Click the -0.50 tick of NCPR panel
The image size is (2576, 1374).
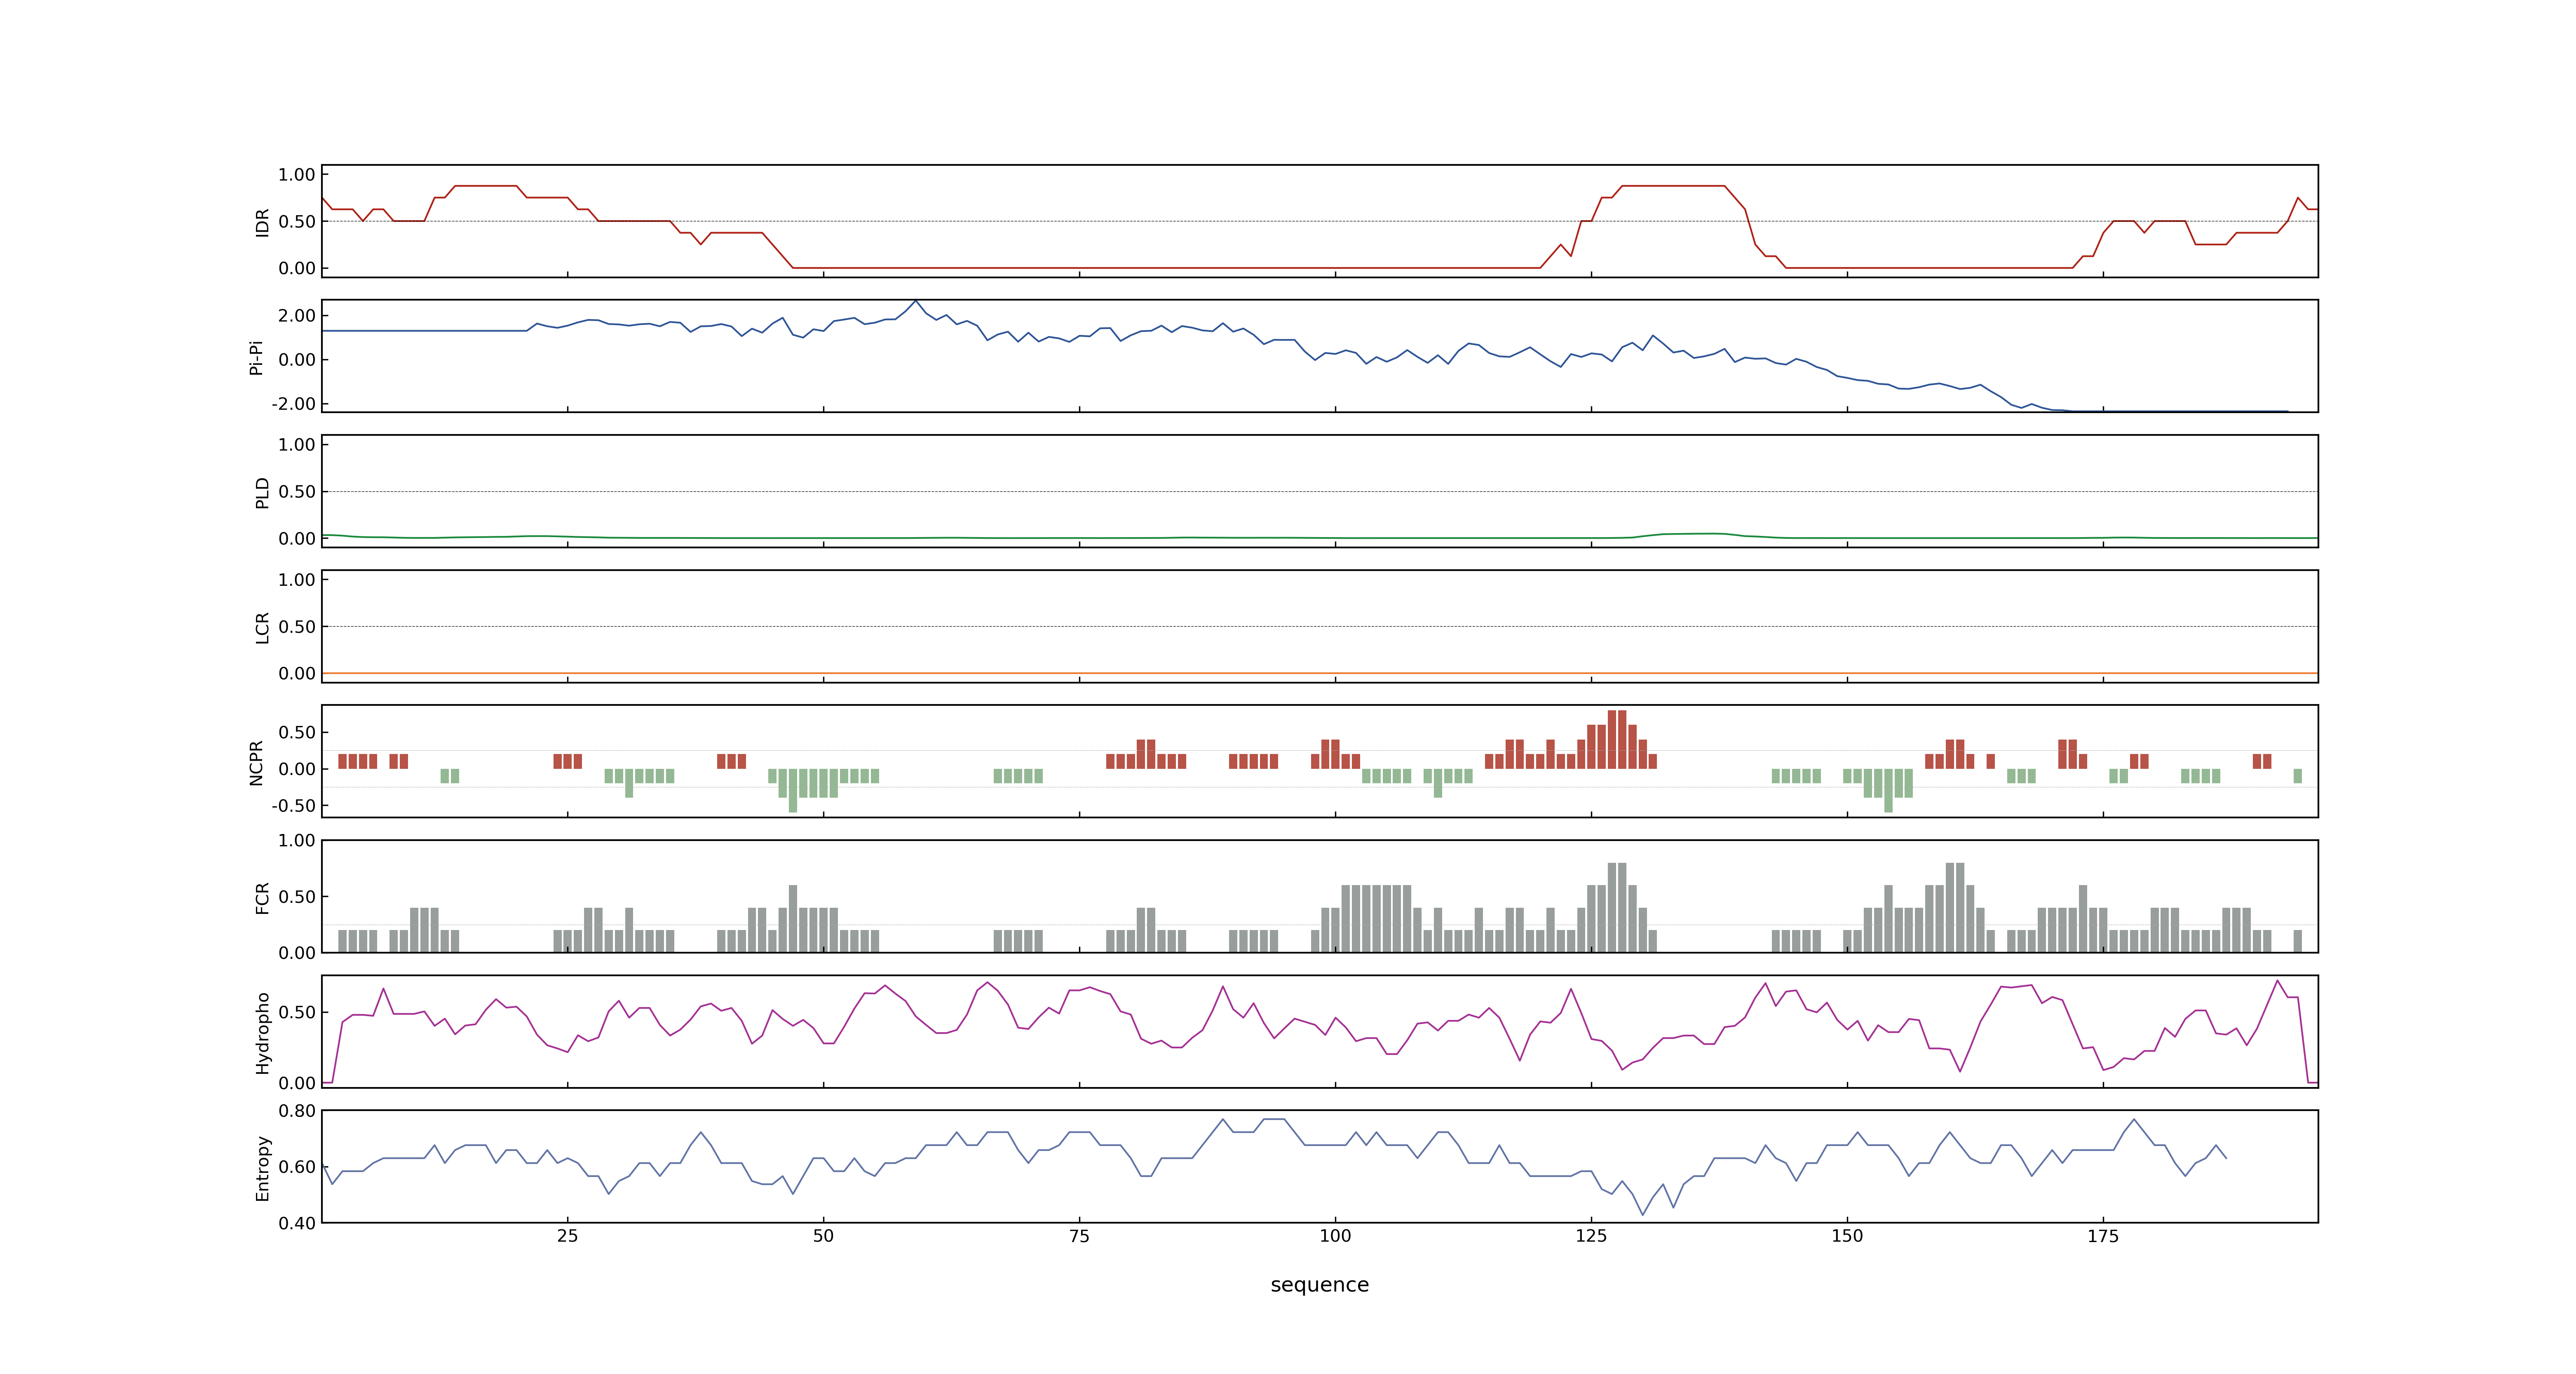tap(293, 805)
